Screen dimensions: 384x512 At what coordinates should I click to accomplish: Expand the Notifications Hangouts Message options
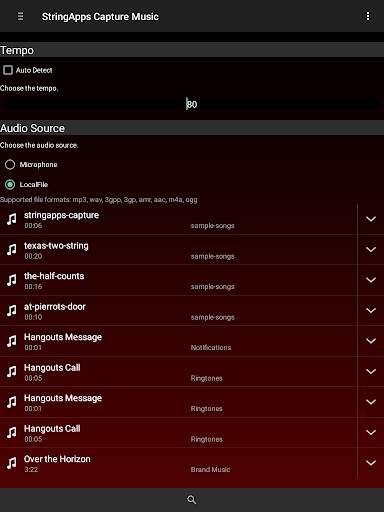tap(371, 341)
